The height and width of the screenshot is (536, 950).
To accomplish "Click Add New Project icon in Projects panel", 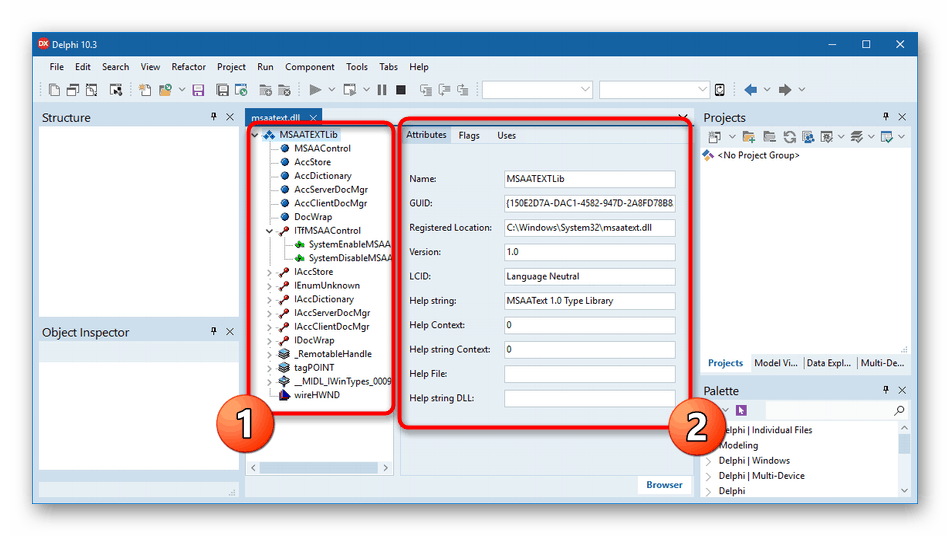I will click(x=714, y=137).
